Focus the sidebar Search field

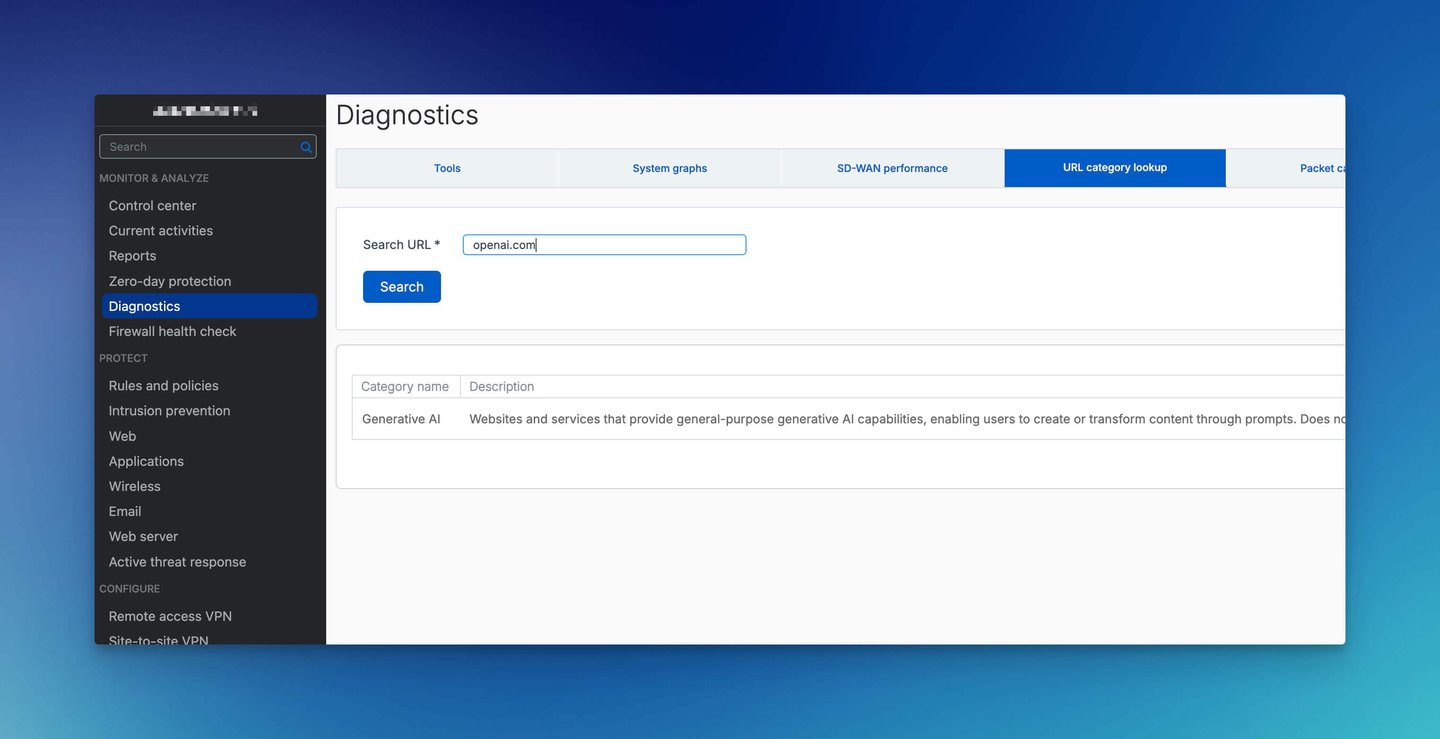click(208, 147)
